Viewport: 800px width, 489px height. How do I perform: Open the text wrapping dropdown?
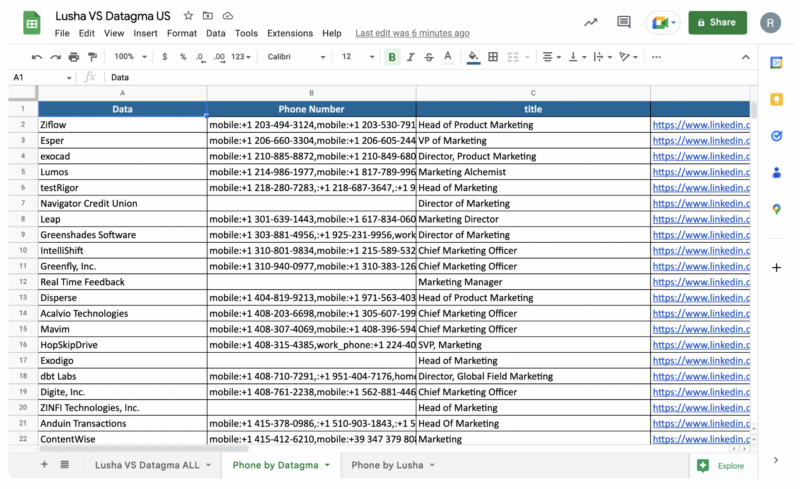coord(602,57)
